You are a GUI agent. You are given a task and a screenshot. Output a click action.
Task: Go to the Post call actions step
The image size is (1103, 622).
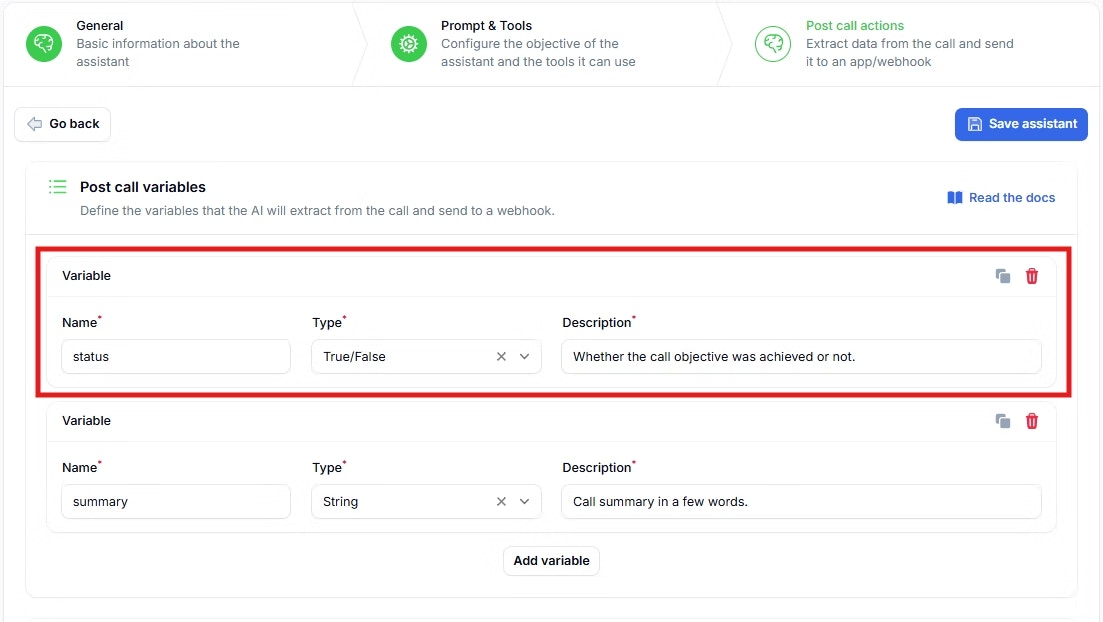(854, 25)
